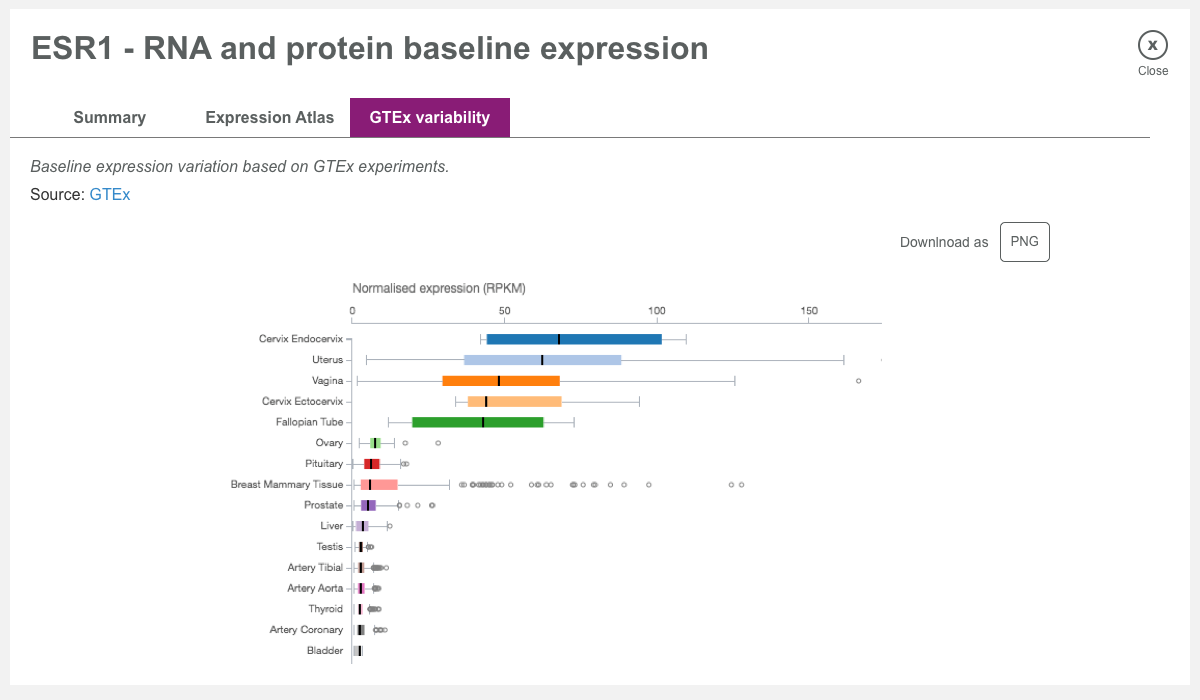
Task: Click the red Pituitary box plot
Action: click(x=372, y=463)
